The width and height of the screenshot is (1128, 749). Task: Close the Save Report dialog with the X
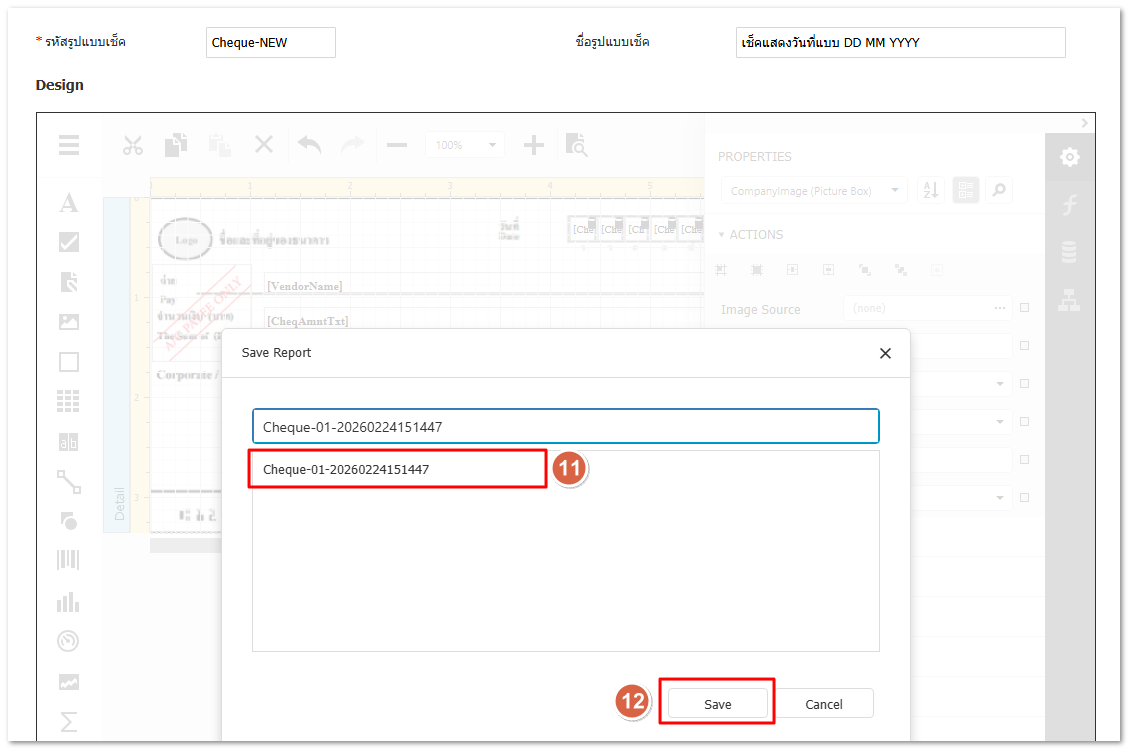(x=884, y=353)
